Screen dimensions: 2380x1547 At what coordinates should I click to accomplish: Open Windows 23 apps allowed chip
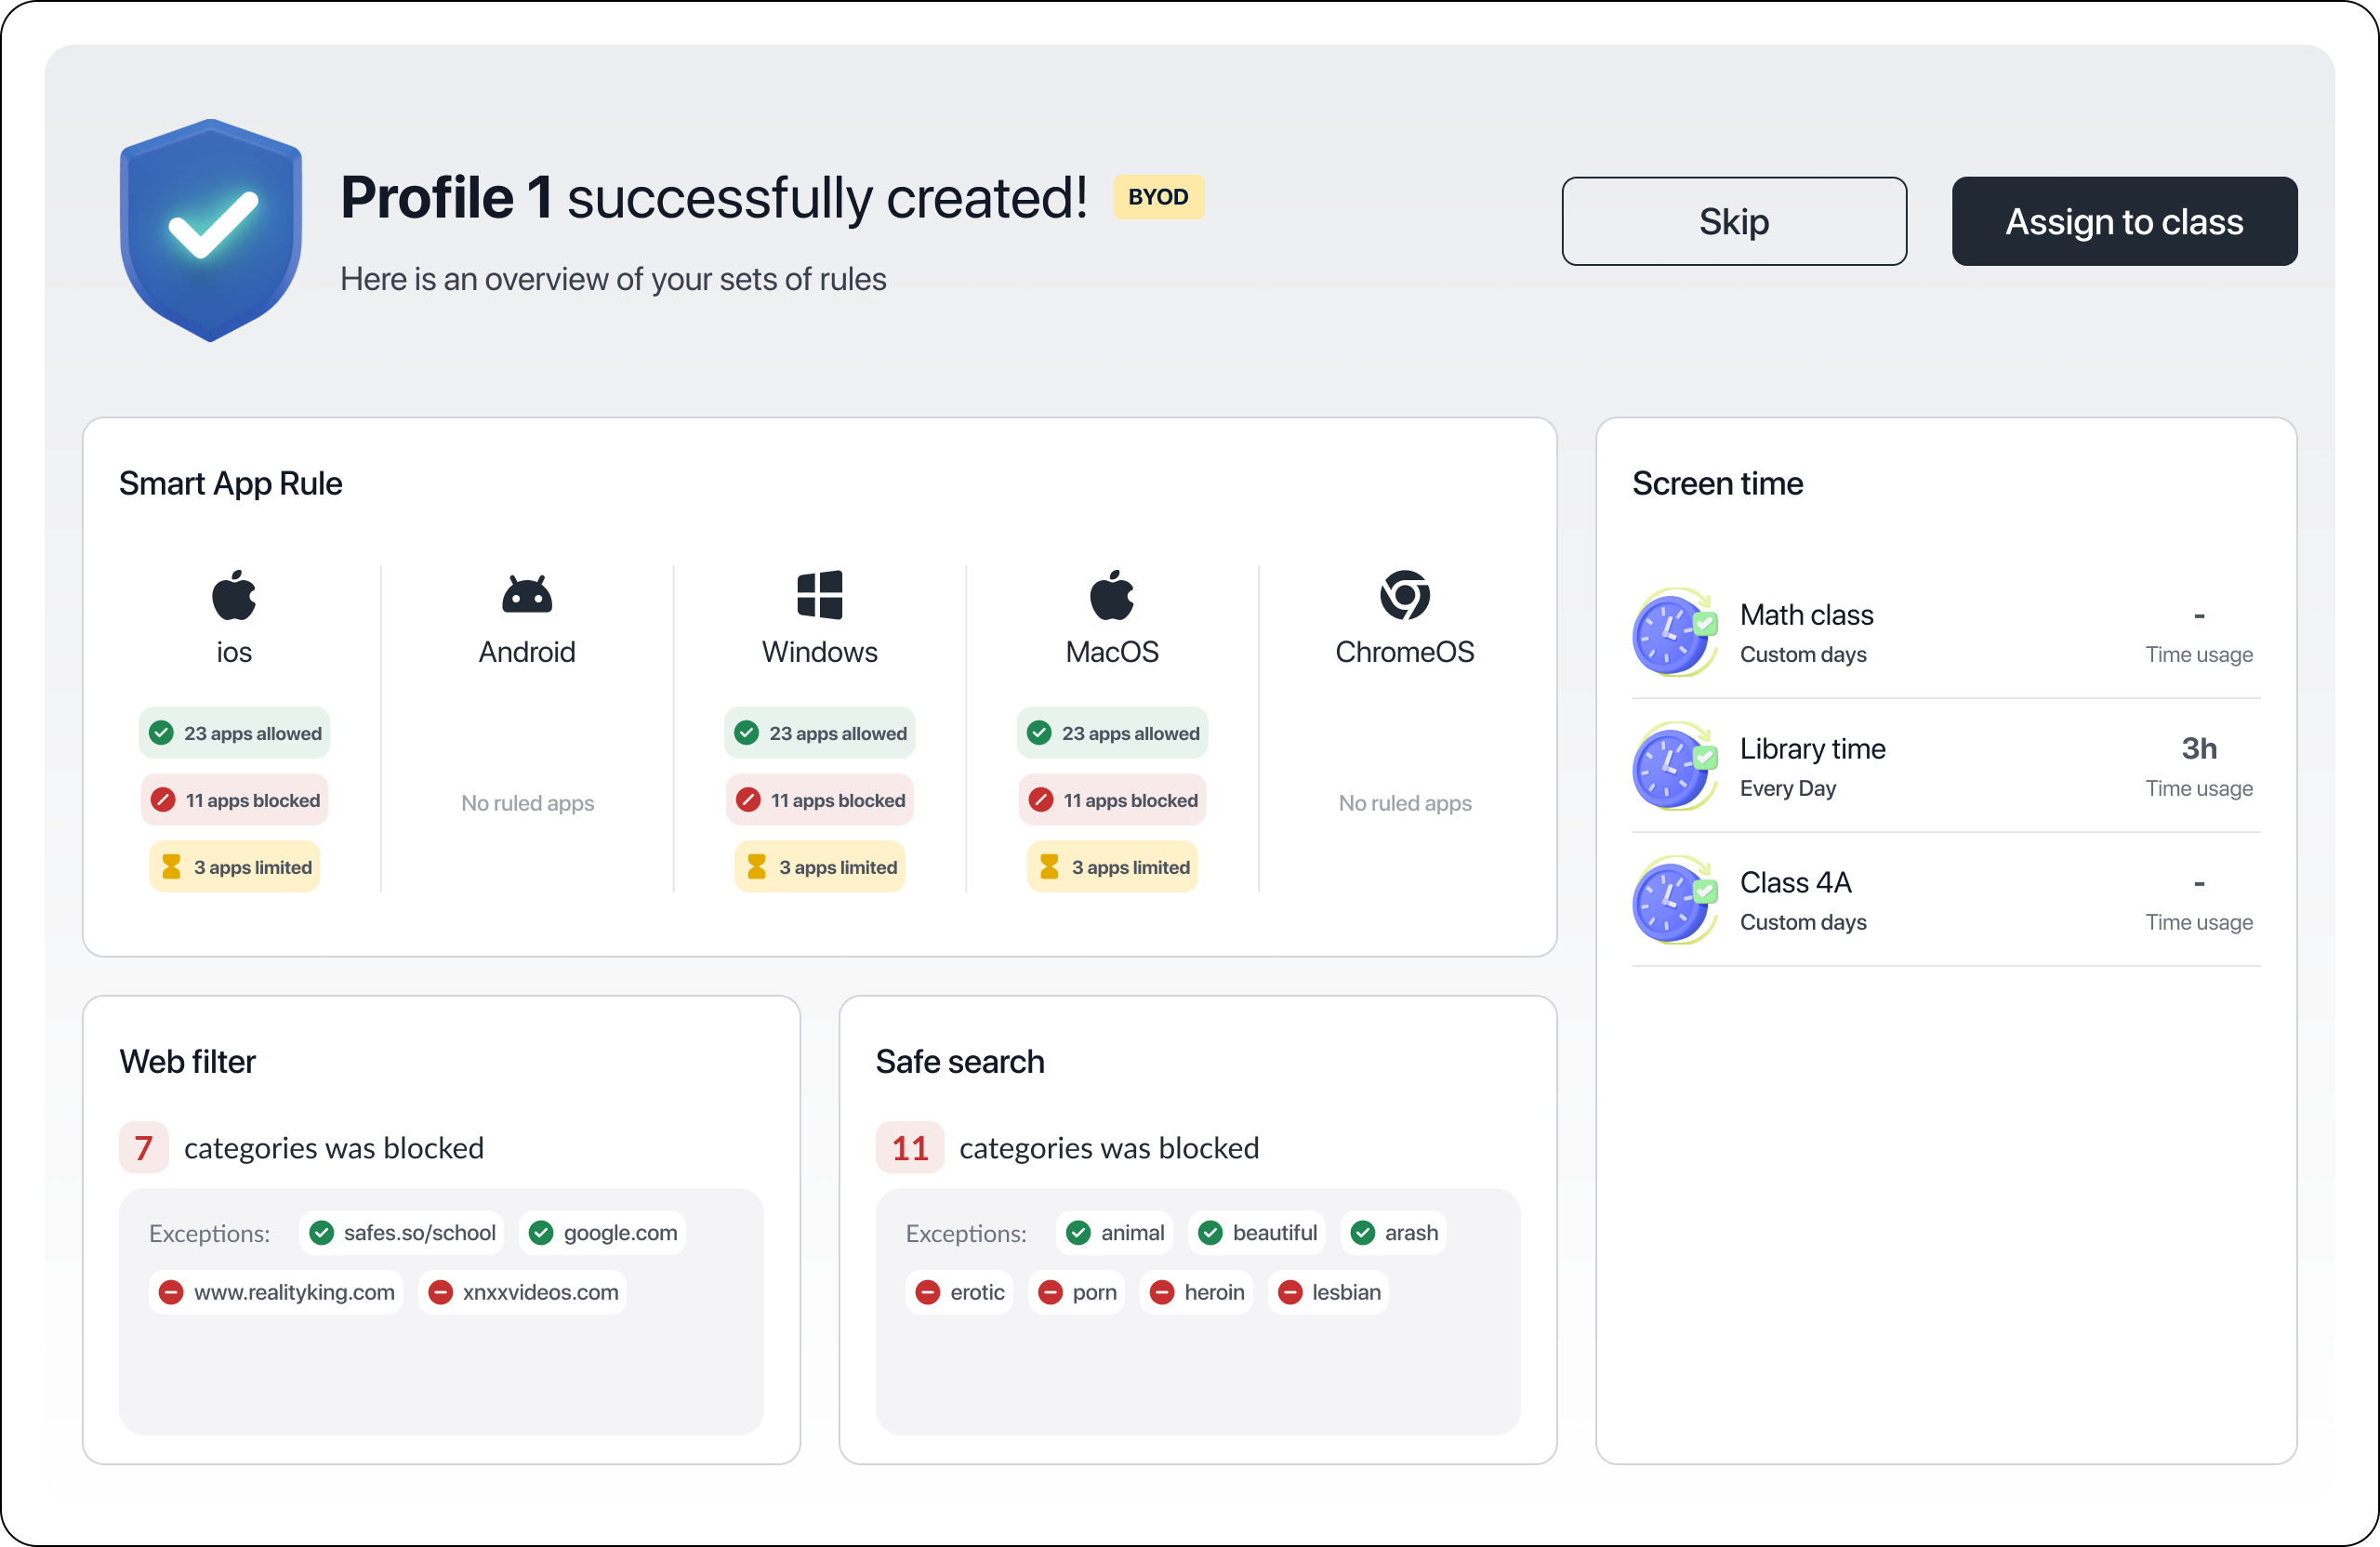819,733
